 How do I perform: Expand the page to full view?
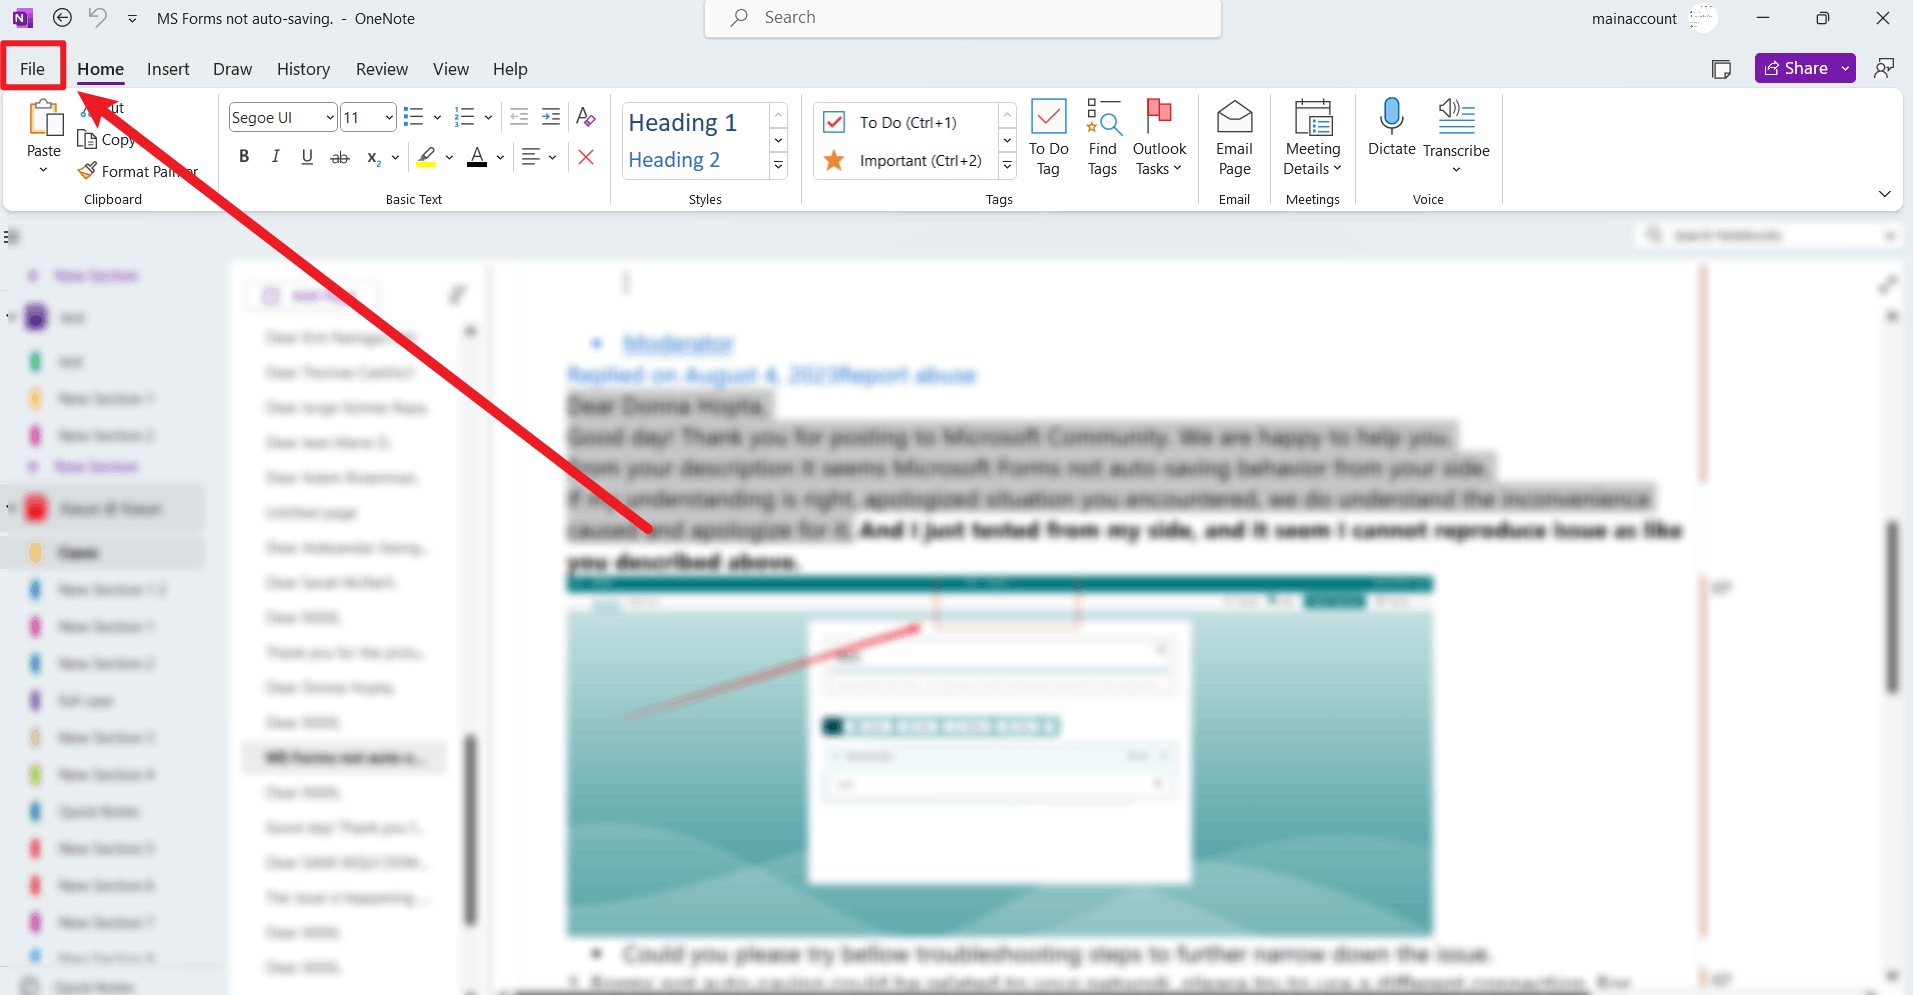pos(1887,285)
